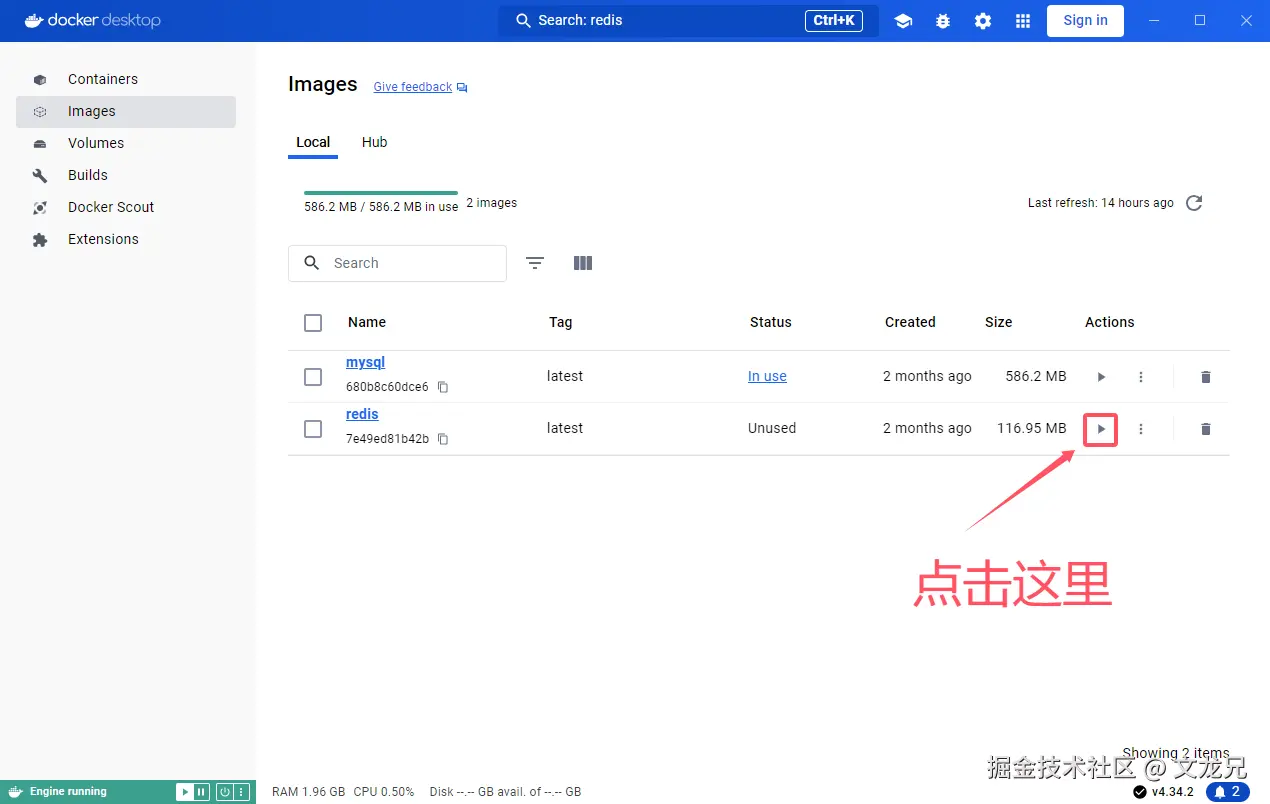The width and height of the screenshot is (1270, 804).
Task: Open the redis image link
Action: click(x=362, y=414)
